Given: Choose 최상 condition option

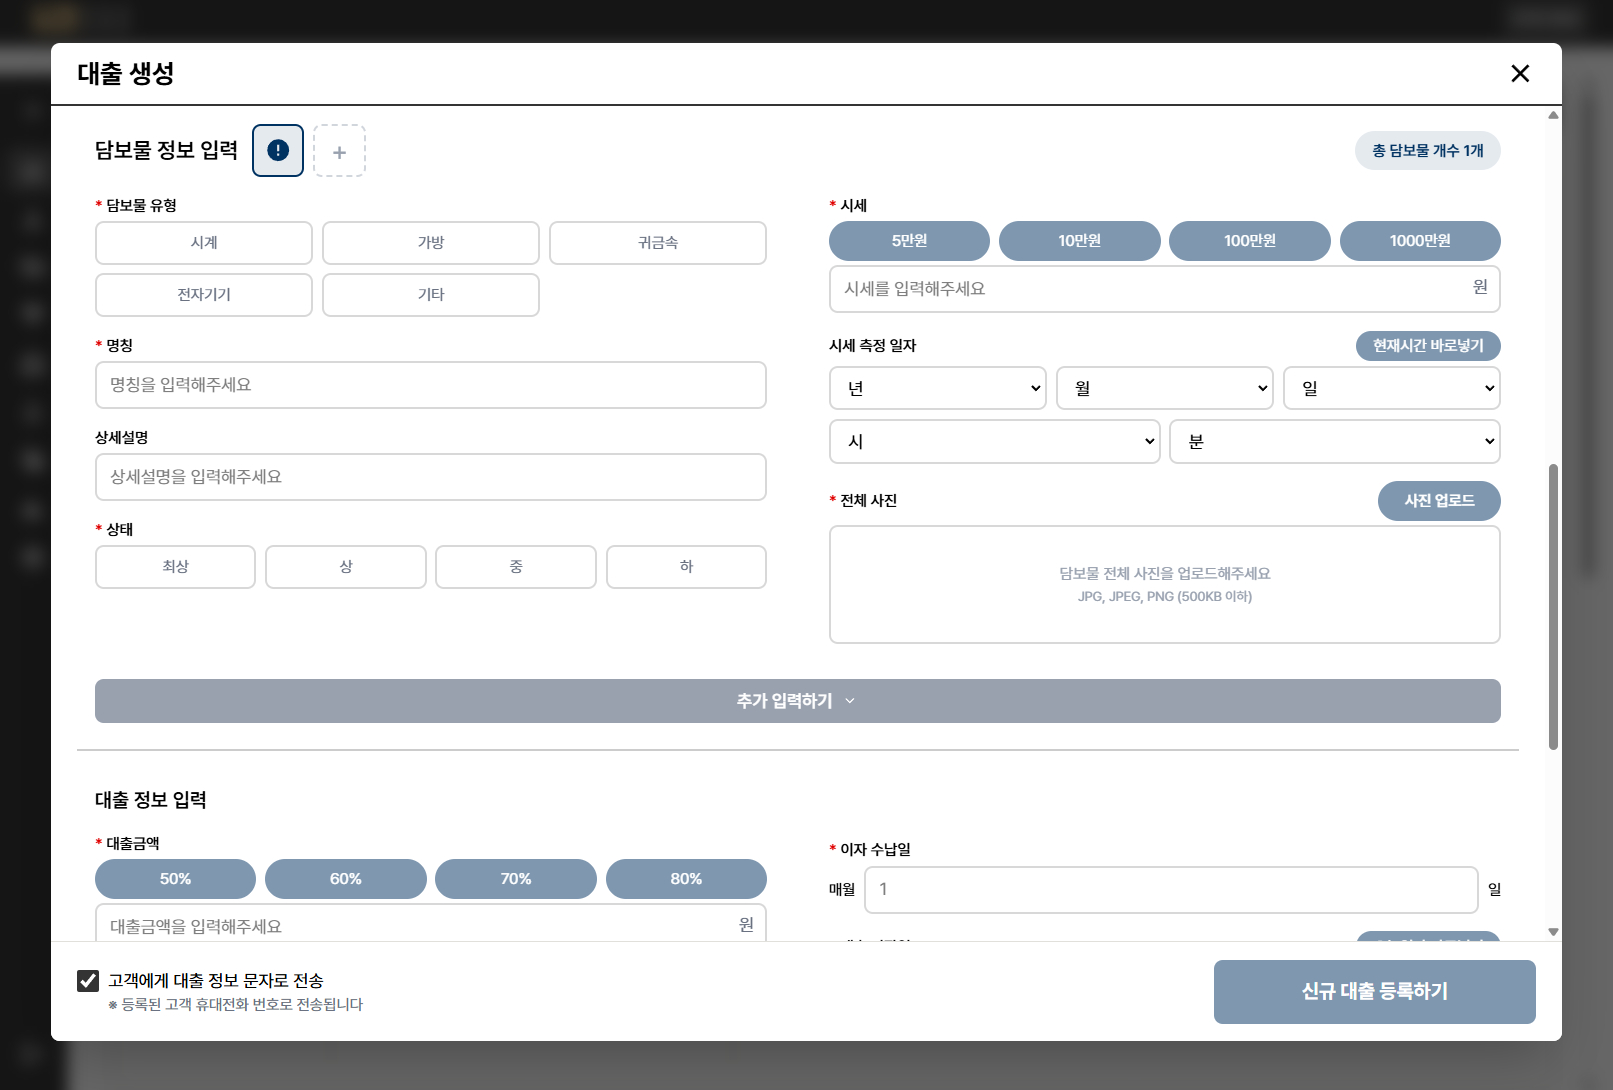Looking at the screenshot, I should (175, 567).
